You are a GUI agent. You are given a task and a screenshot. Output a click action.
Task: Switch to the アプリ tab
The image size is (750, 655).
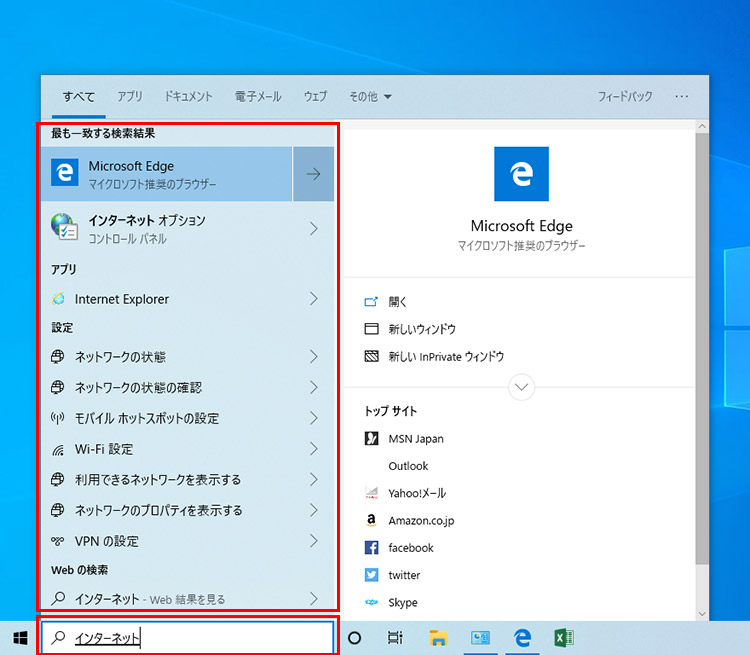130,97
